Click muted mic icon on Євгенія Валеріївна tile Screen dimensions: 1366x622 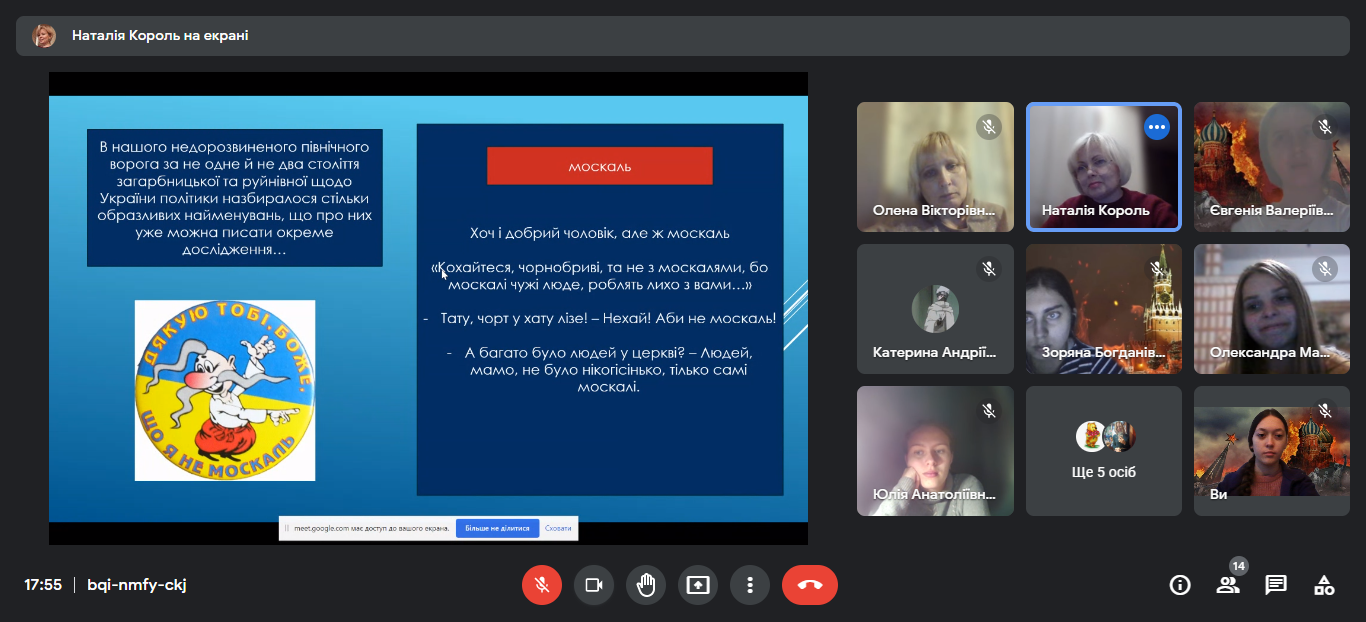tap(1325, 127)
